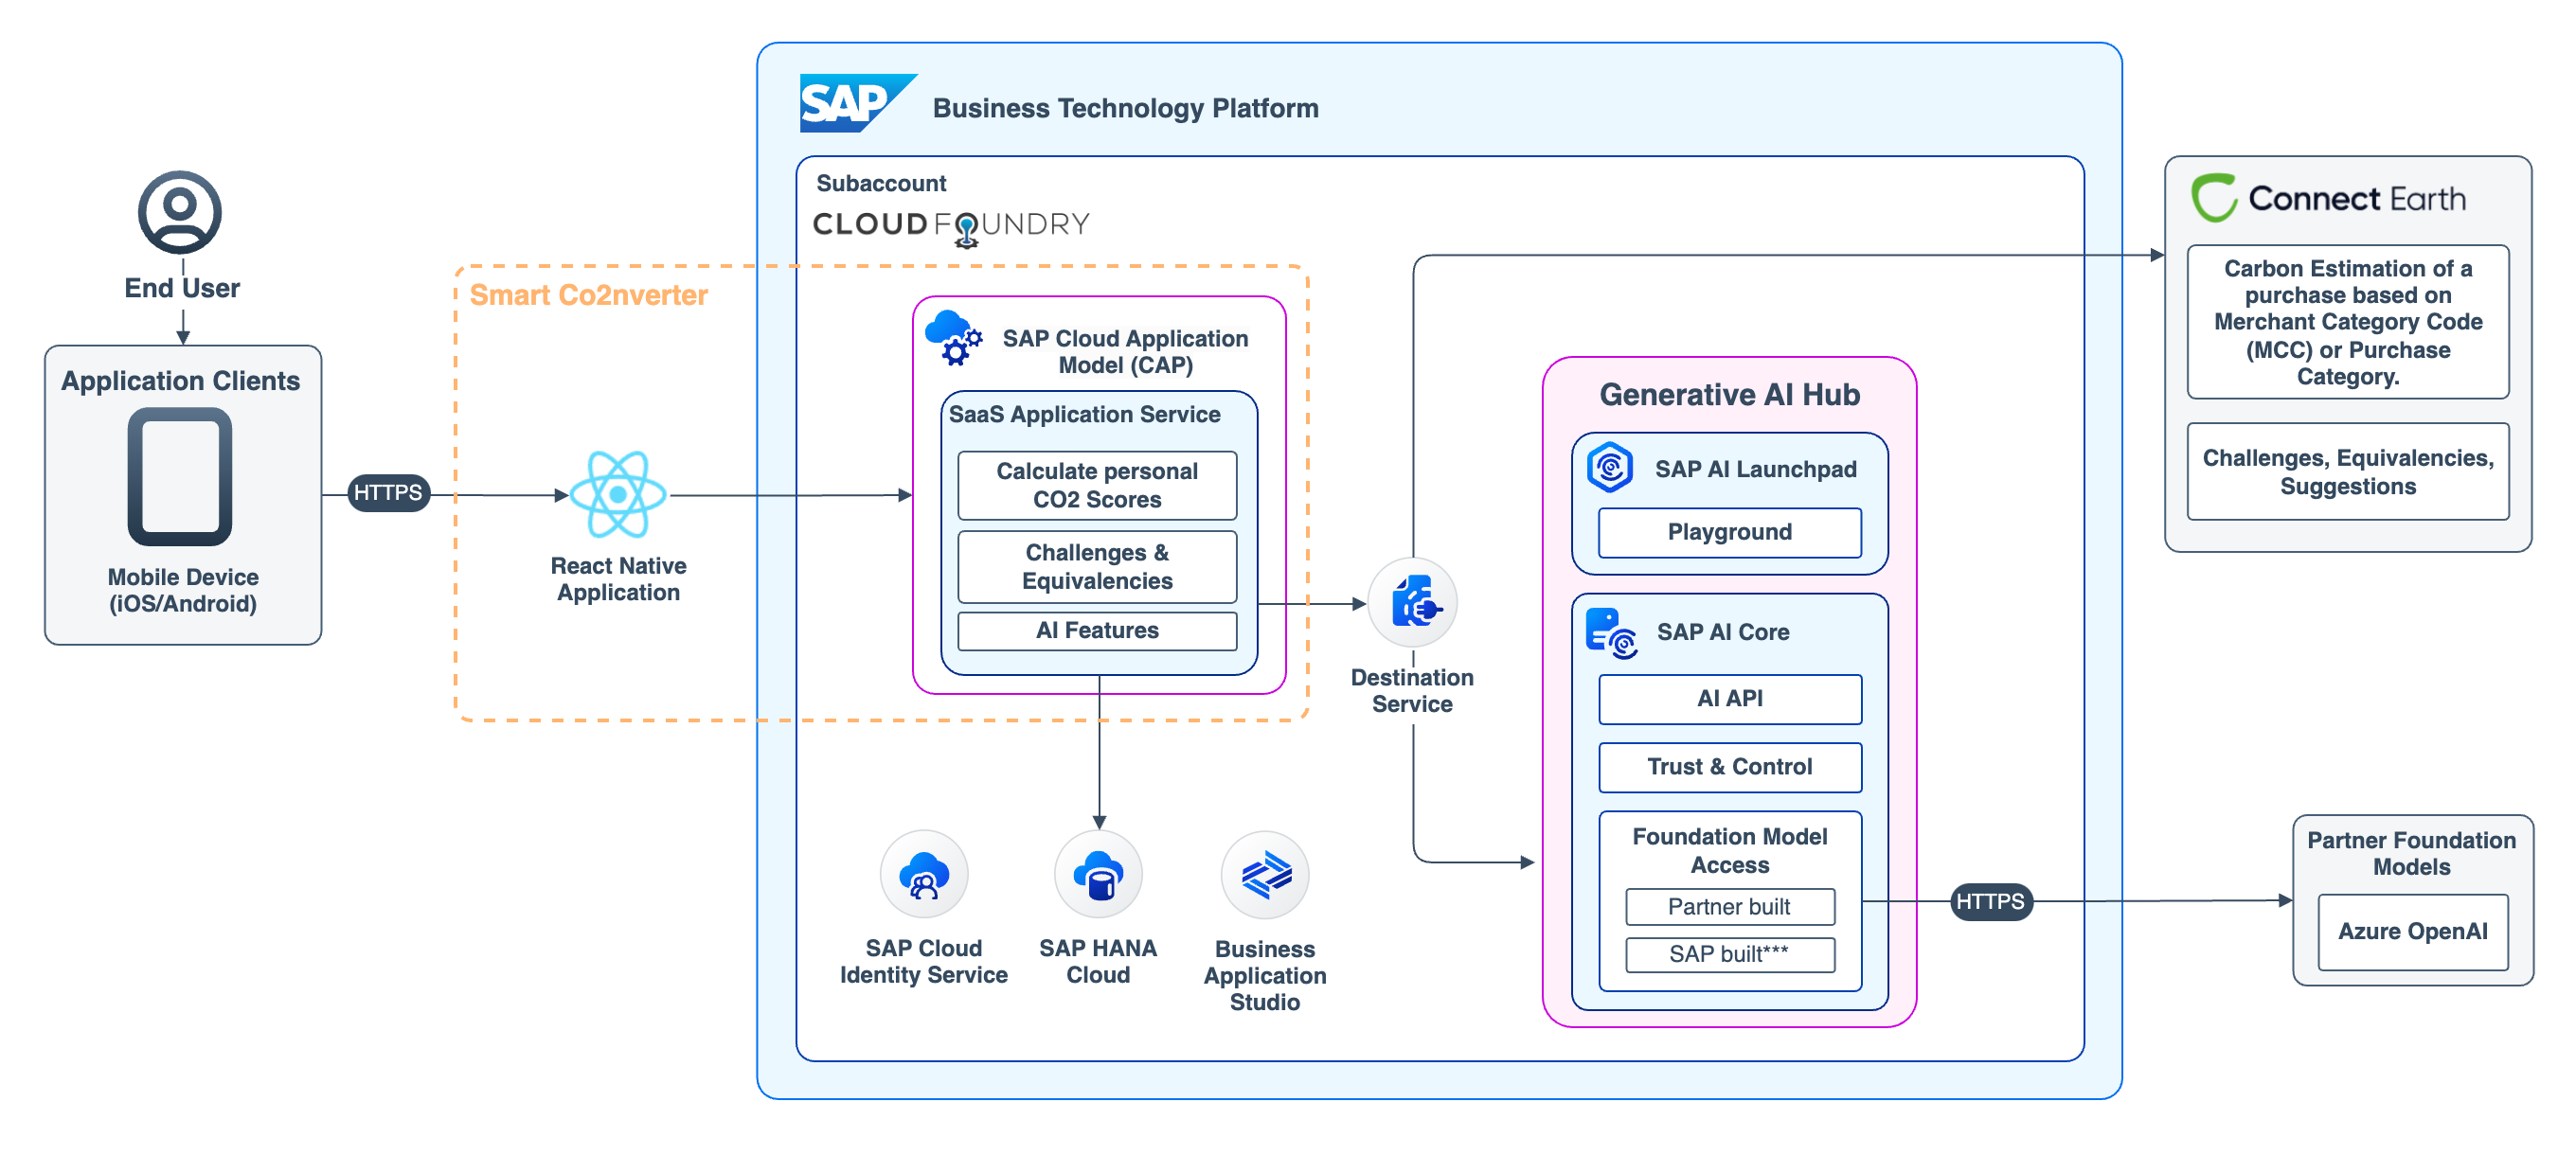Open the Playground box
Image resolution: width=2576 pixels, height=1155 pixels.
click(x=1729, y=532)
